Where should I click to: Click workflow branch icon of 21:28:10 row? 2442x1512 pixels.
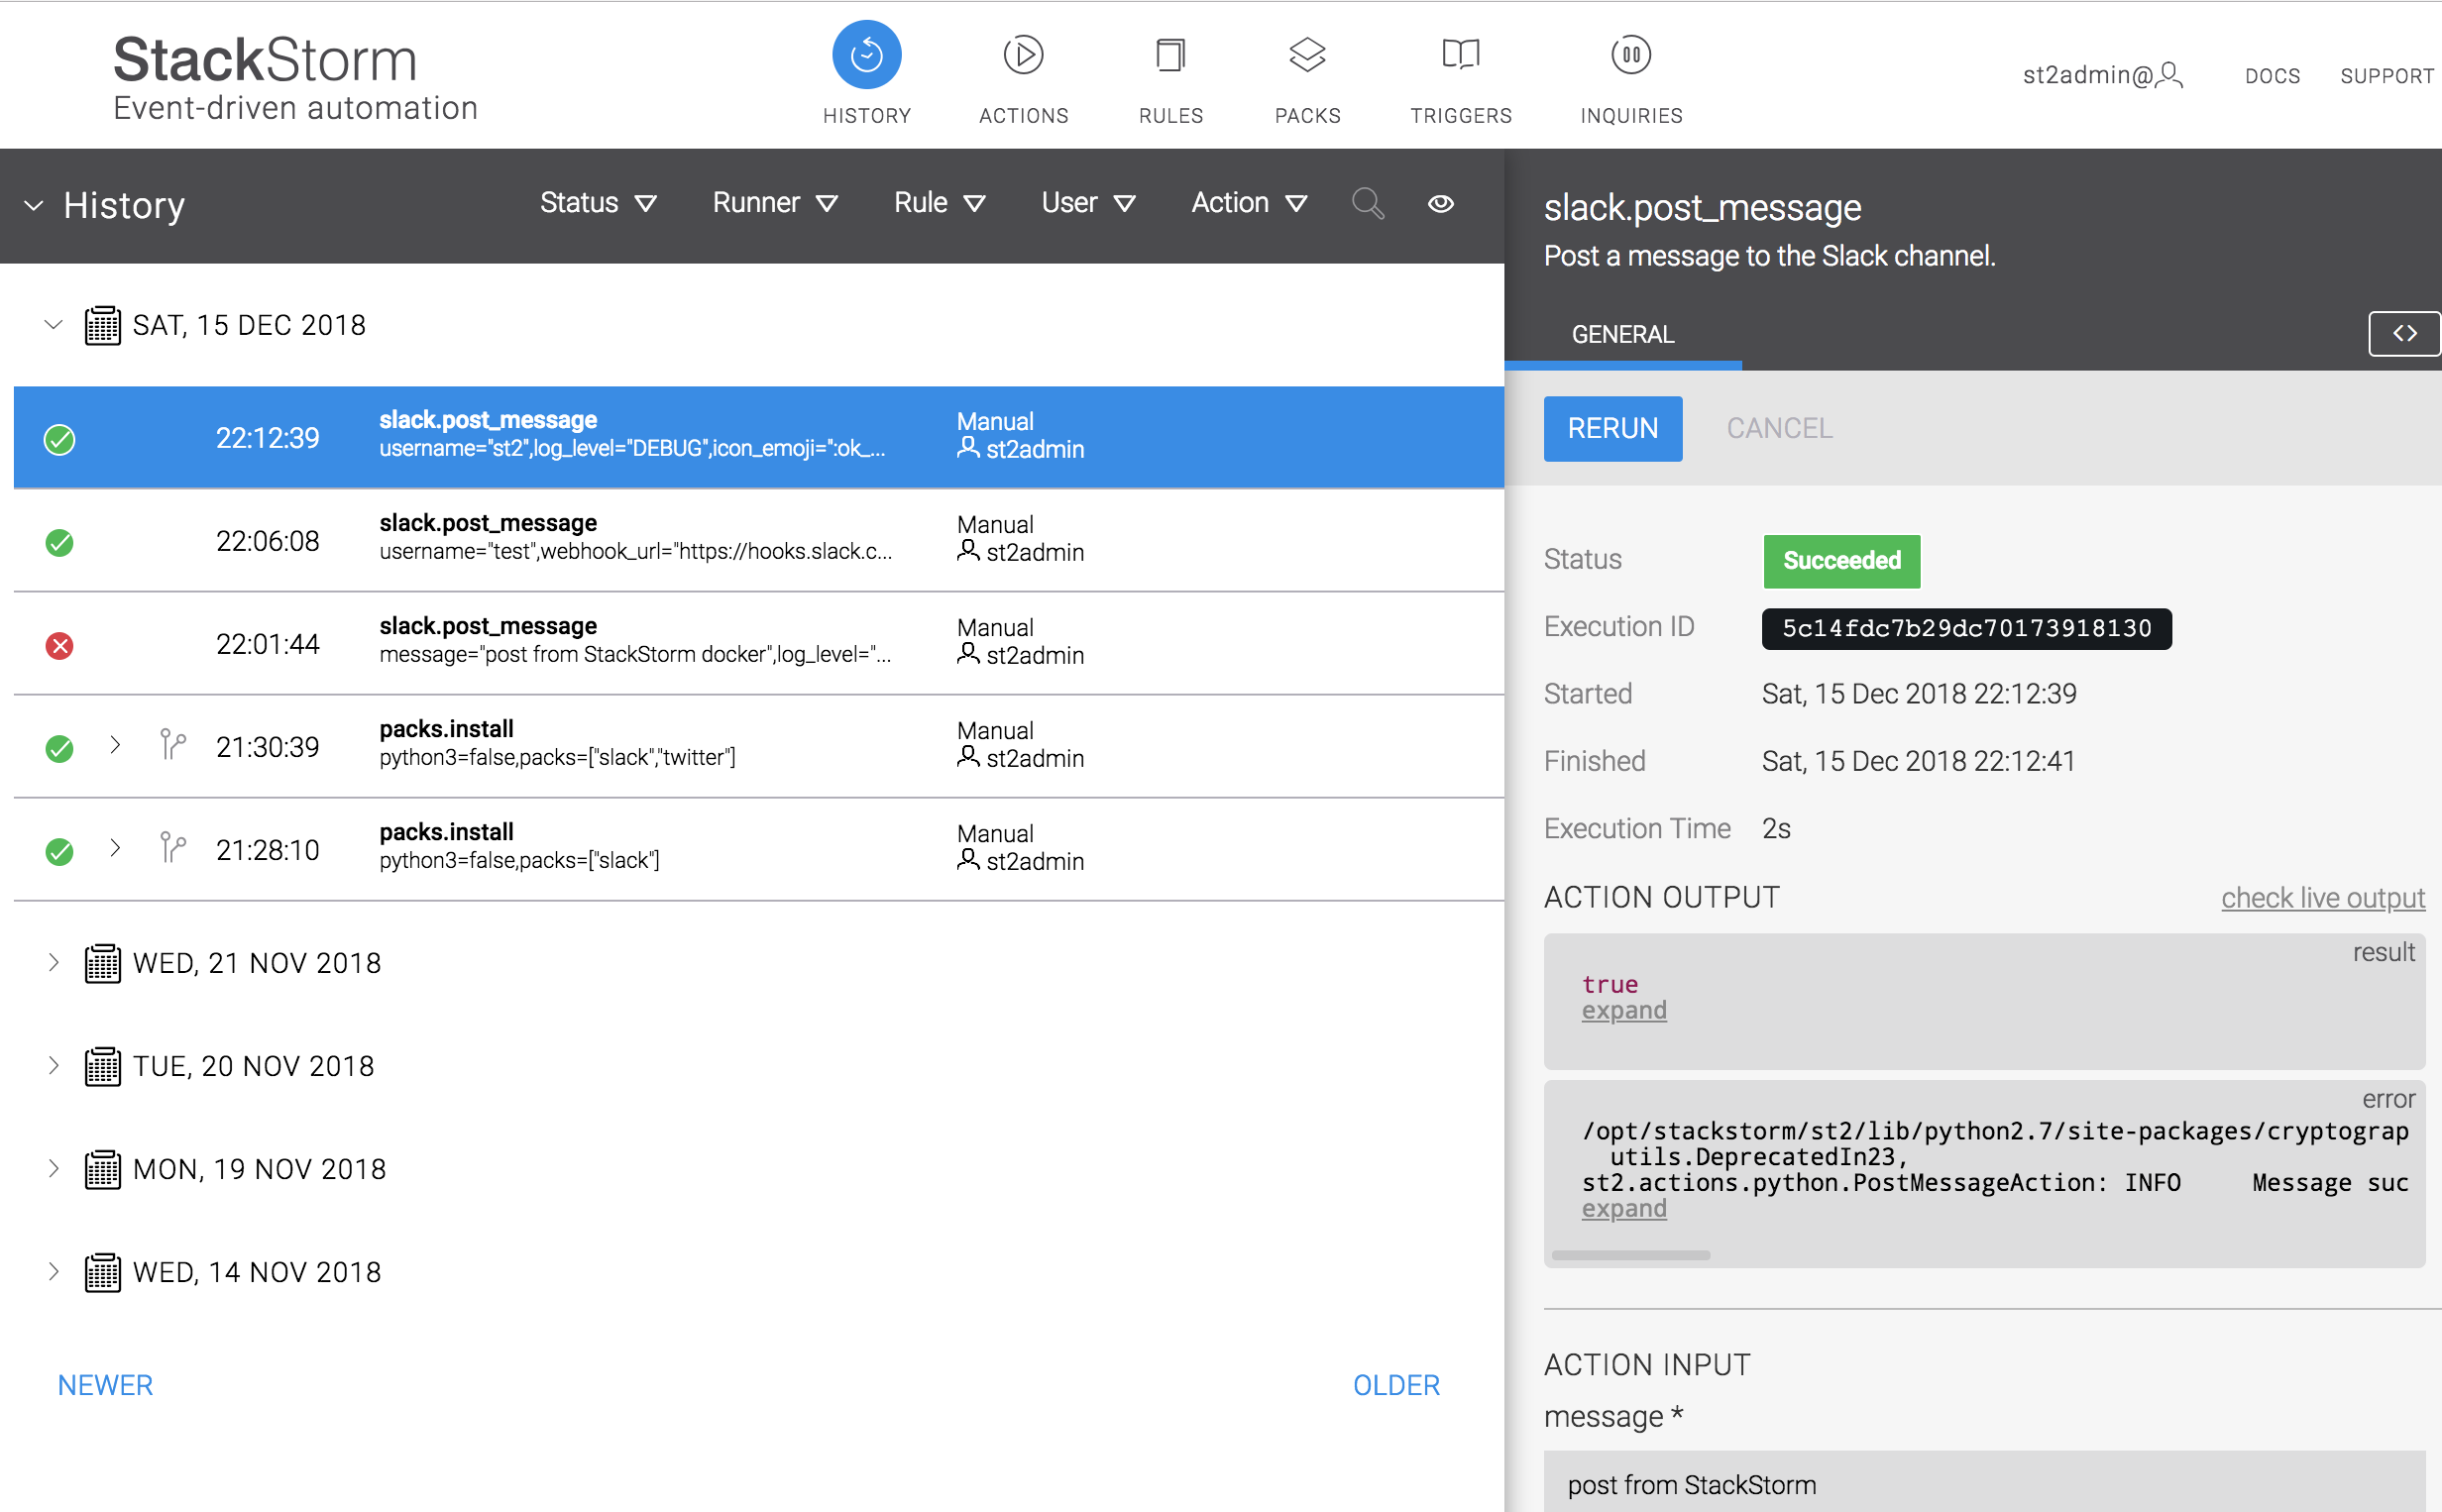(x=173, y=847)
